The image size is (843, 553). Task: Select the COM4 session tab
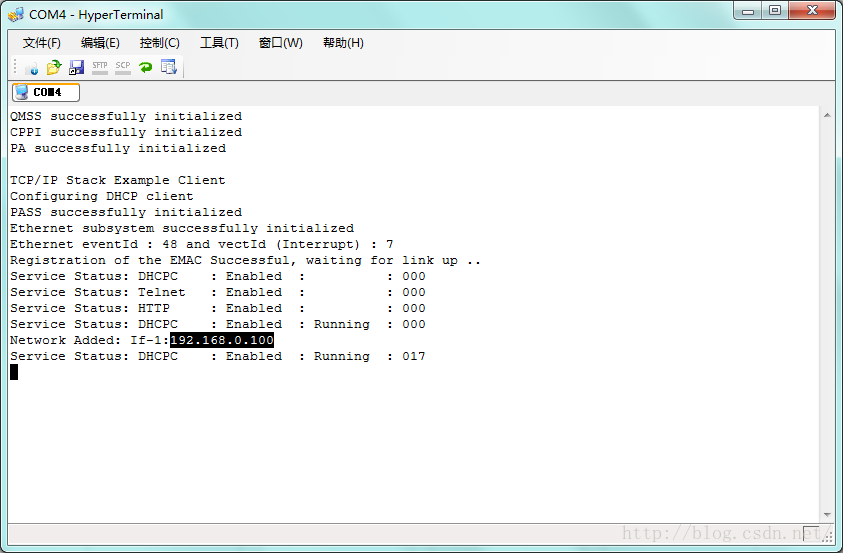(46, 92)
